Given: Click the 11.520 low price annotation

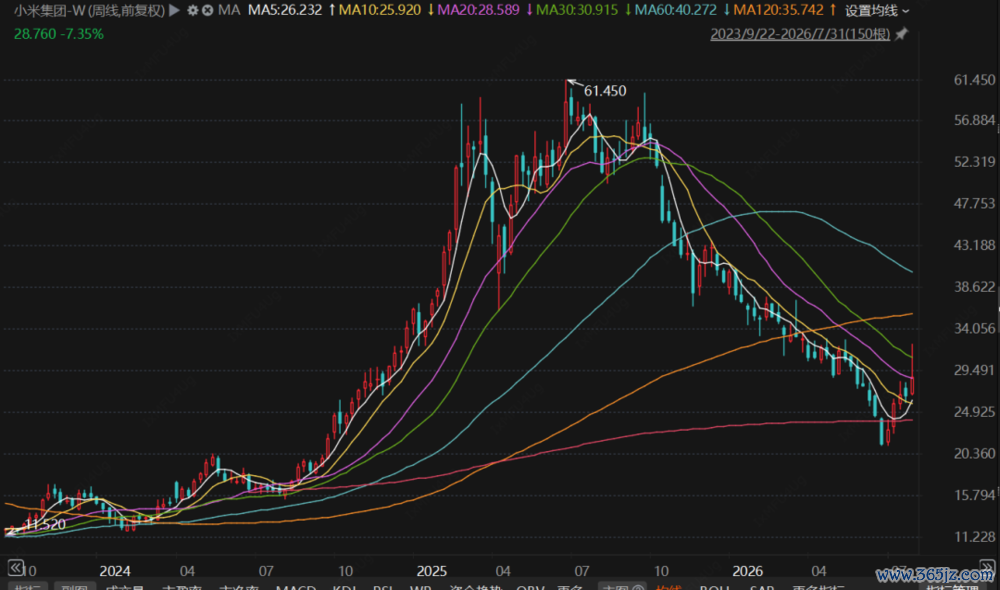Looking at the screenshot, I should coord(45,525).
